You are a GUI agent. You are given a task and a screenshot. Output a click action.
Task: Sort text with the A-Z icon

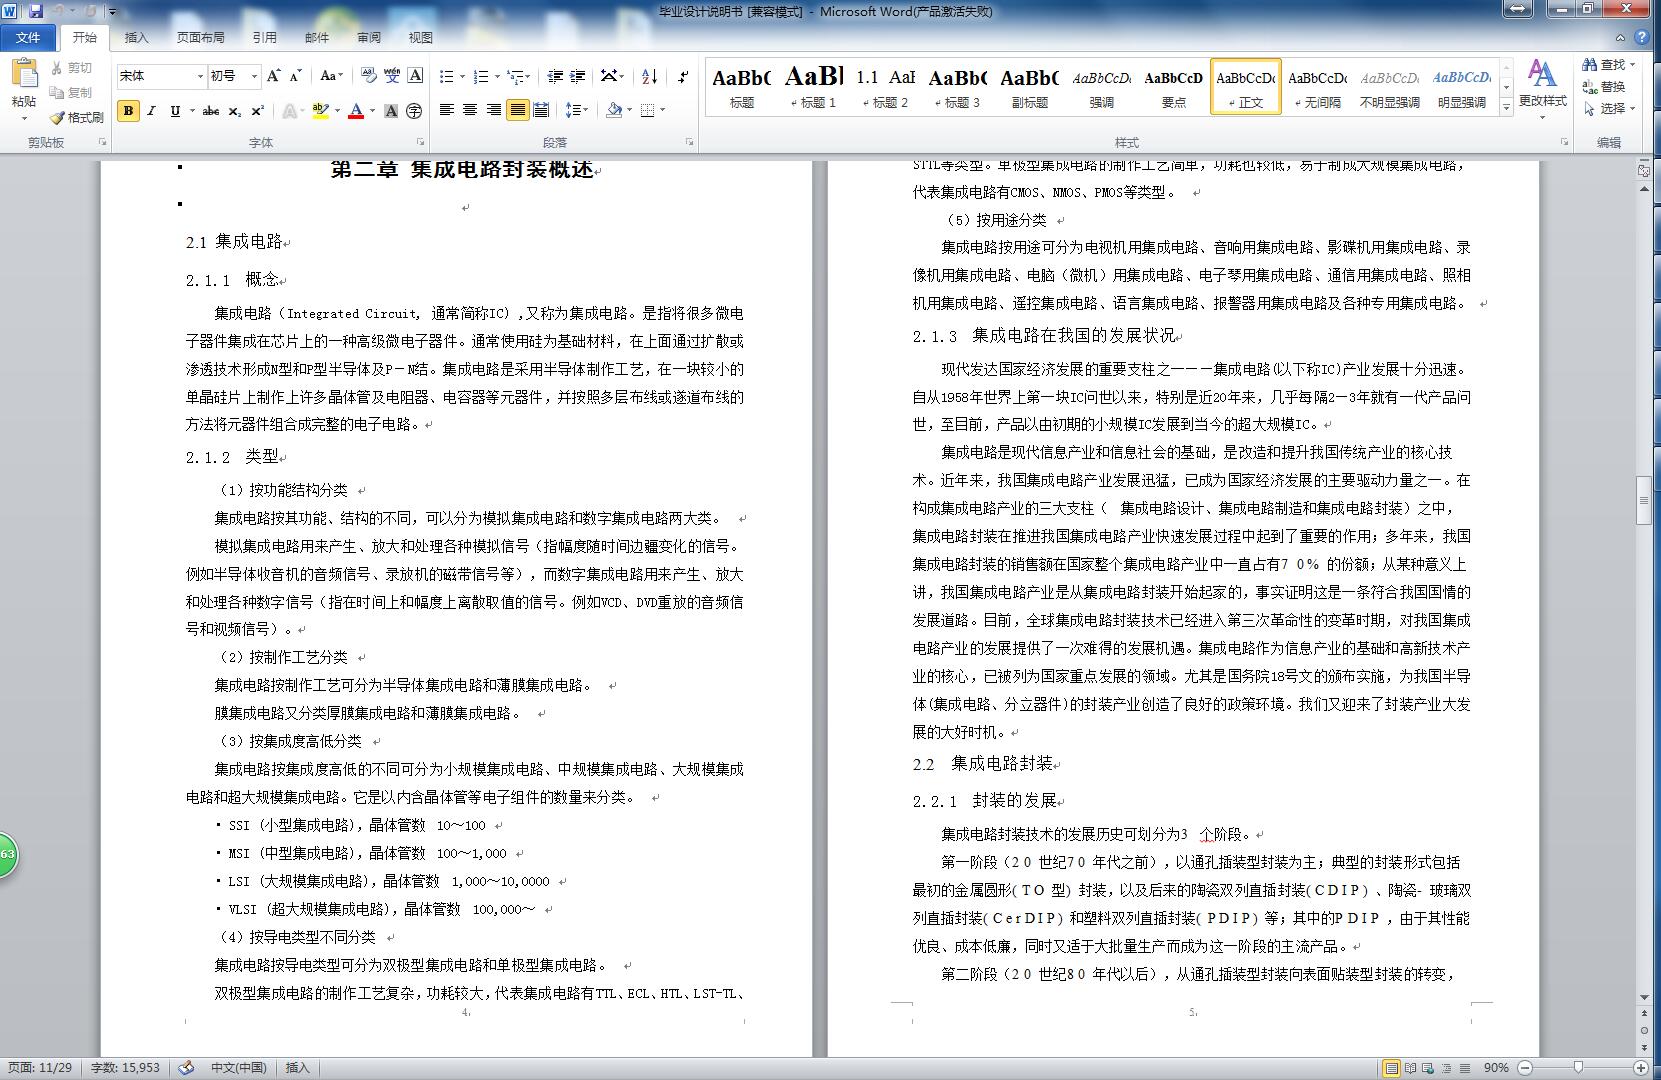[649, 76]
